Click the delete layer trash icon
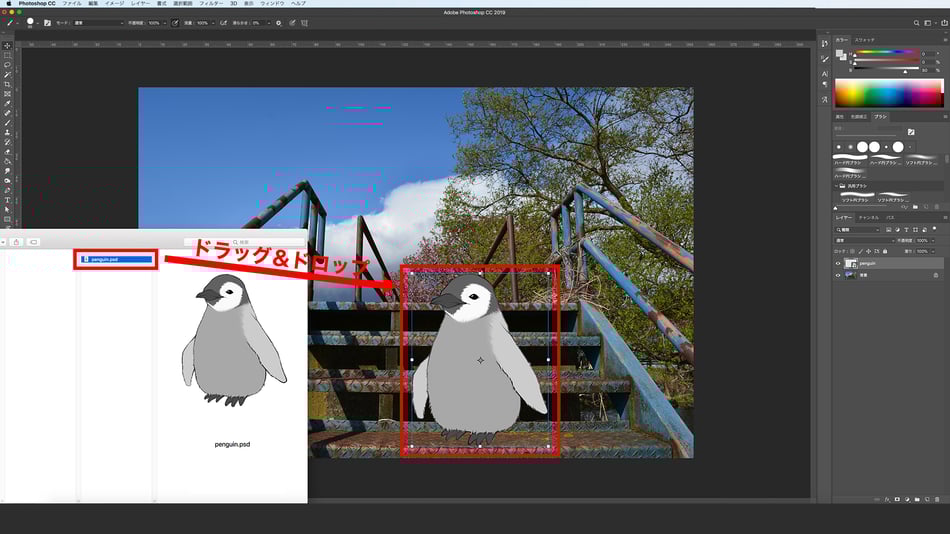The width and height of the screenshot is (950, 534). click(x=937, y=498)
